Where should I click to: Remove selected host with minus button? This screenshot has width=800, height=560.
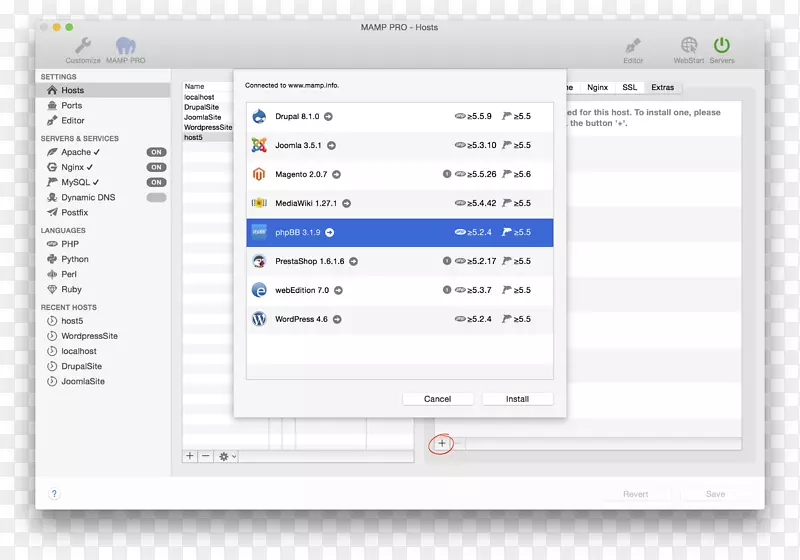click(206, 456)
